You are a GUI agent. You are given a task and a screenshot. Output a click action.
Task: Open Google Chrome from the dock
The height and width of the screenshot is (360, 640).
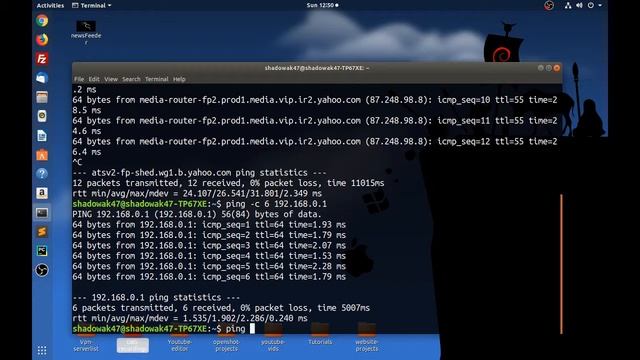[42, 20]
